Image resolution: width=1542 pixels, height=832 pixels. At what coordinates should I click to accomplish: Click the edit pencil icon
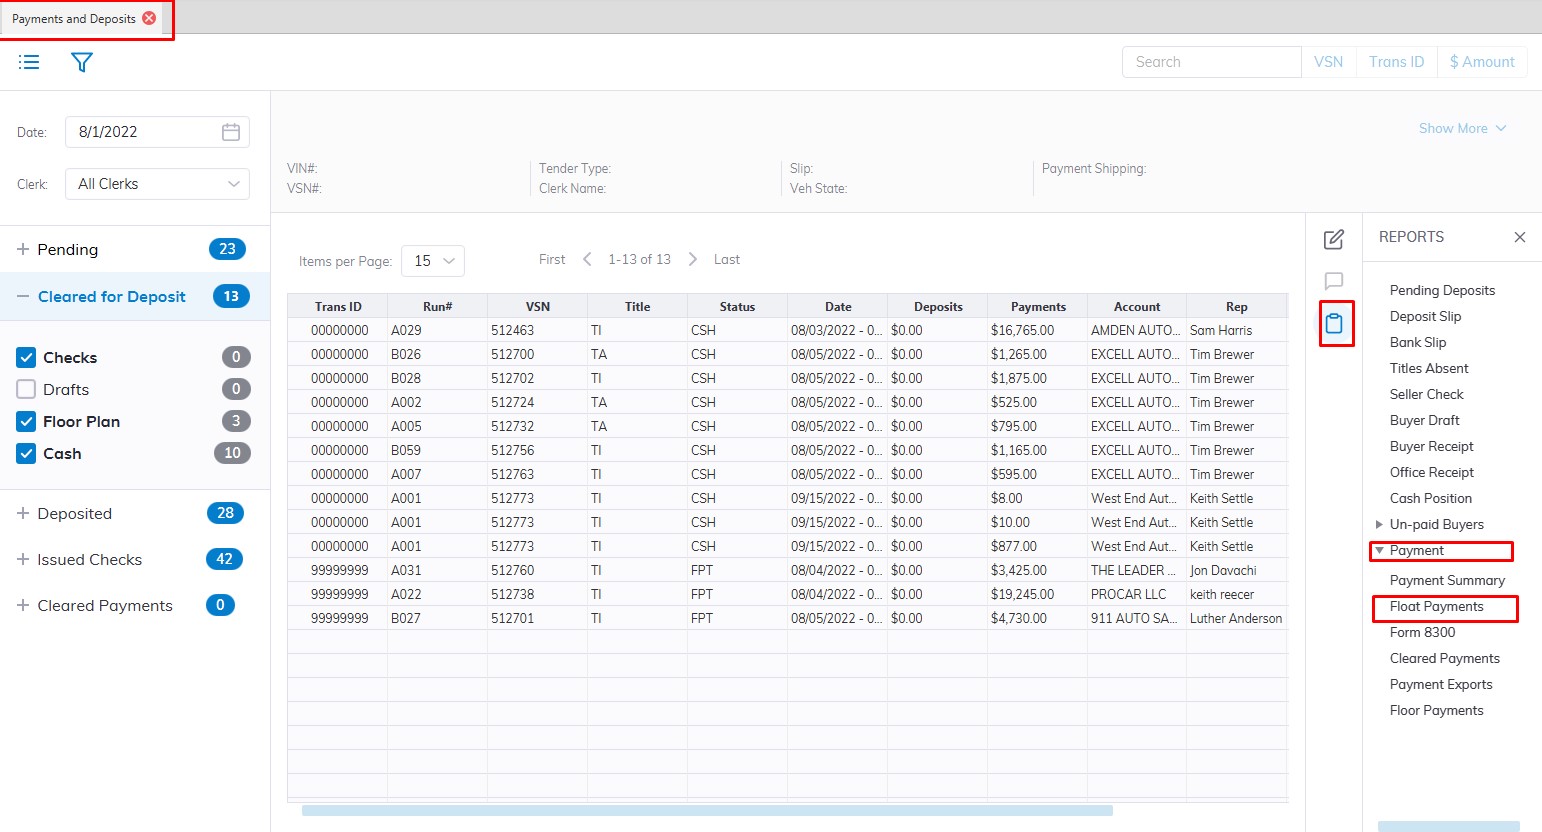pos(1333,240)
